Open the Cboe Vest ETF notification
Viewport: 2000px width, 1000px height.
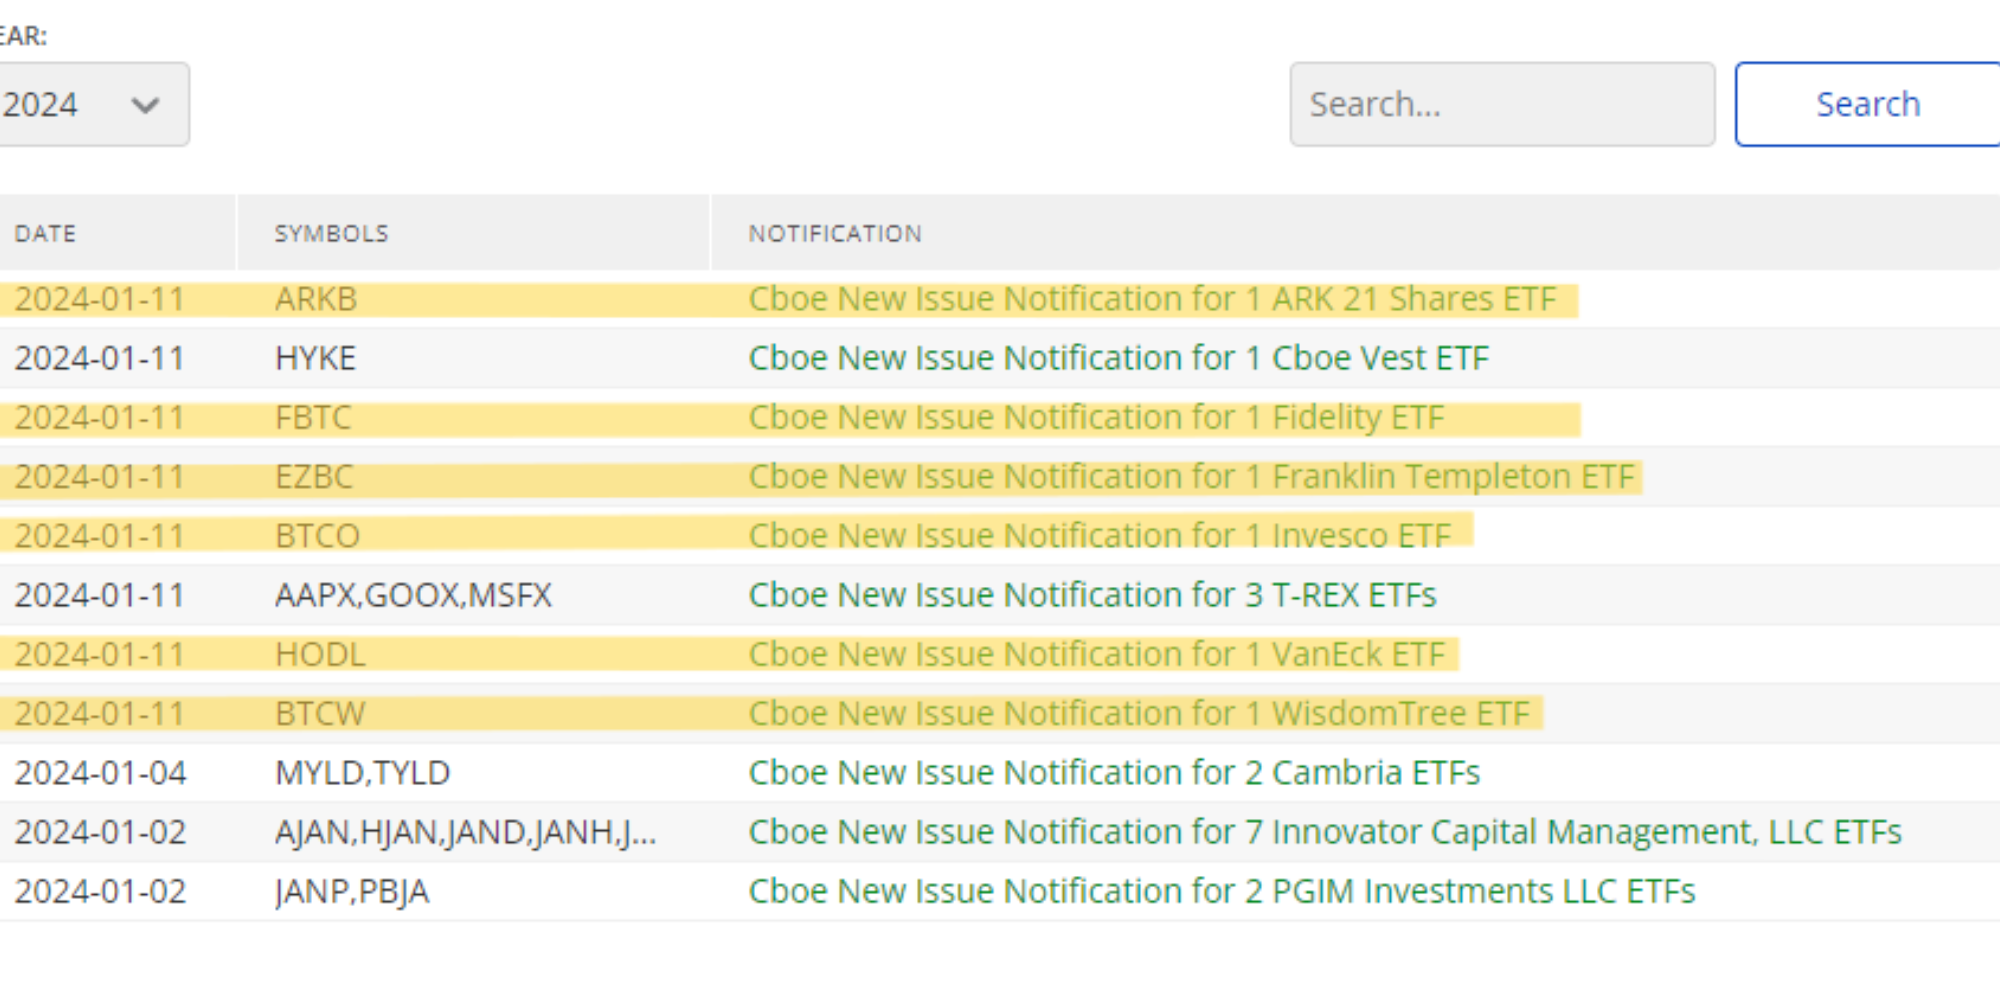1118,357
